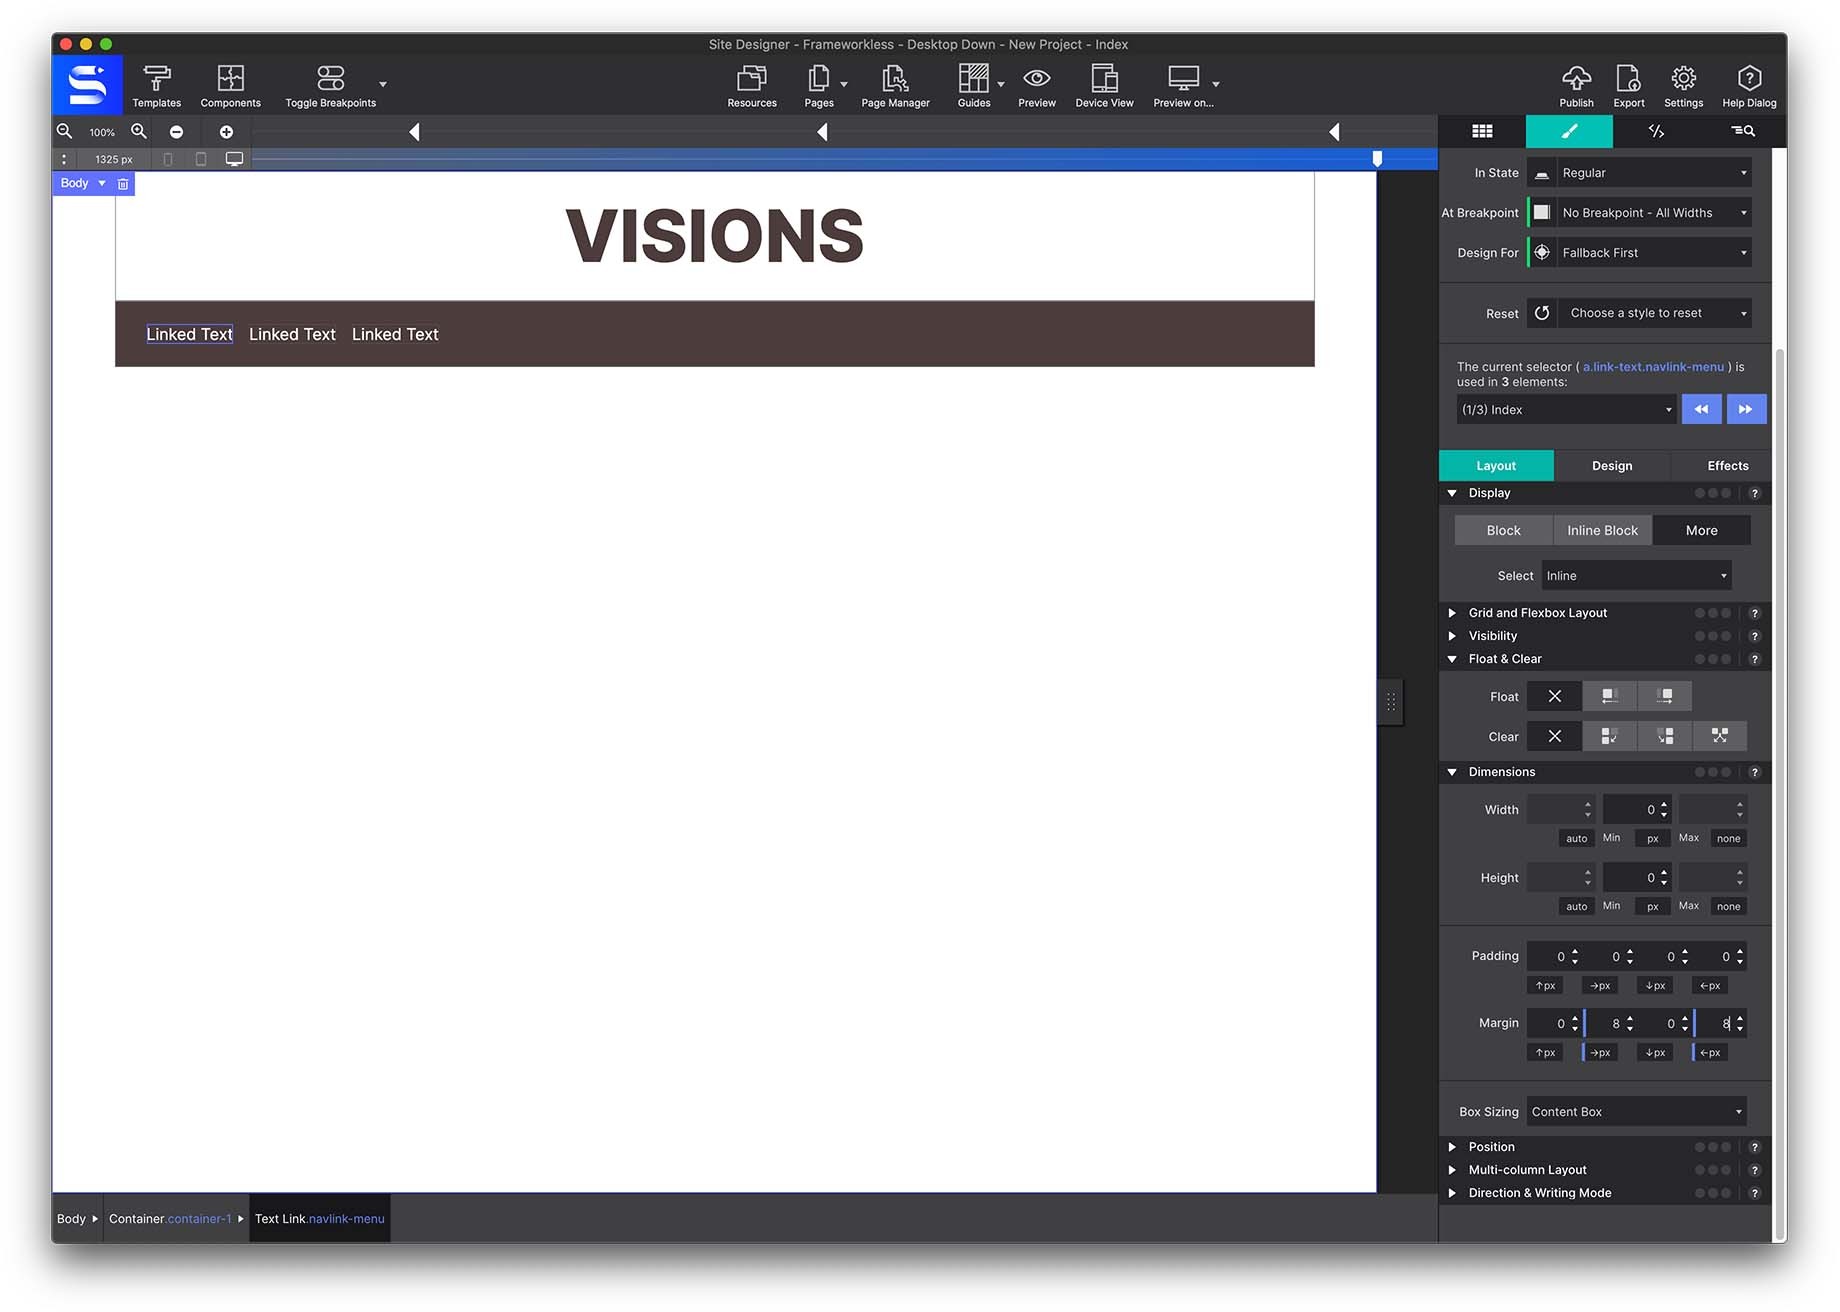Image resolution: width=1840 pixels, height=1312 pixels.
Task: Select Inline Block display mode
Action: 1602,530
